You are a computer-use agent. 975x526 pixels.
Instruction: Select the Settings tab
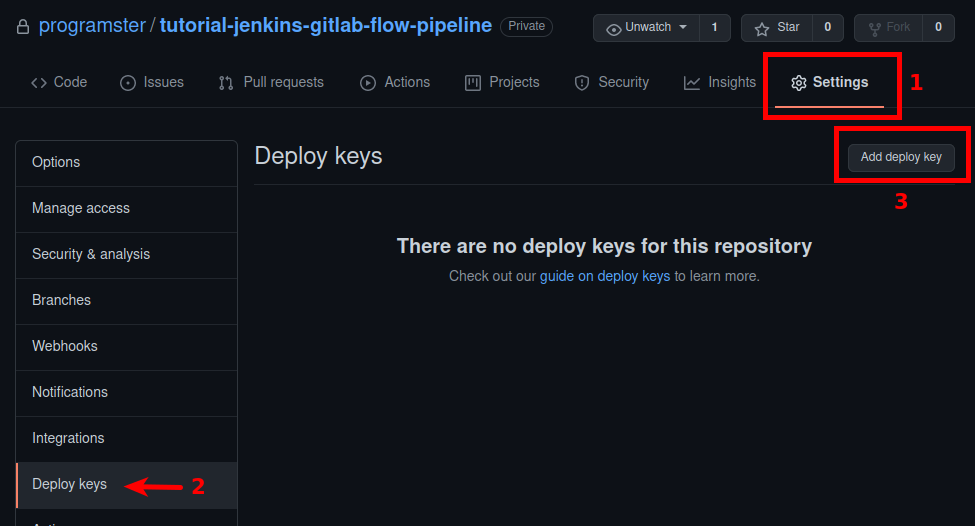coord(829,82)
